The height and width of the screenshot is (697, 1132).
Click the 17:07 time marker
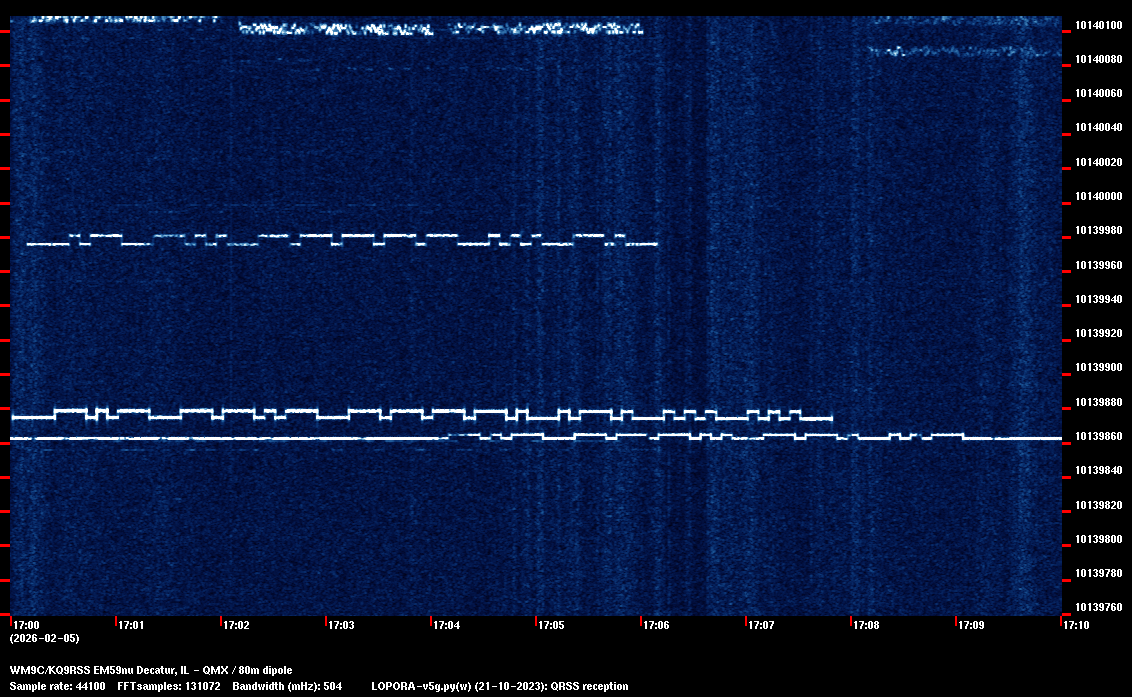761,626
